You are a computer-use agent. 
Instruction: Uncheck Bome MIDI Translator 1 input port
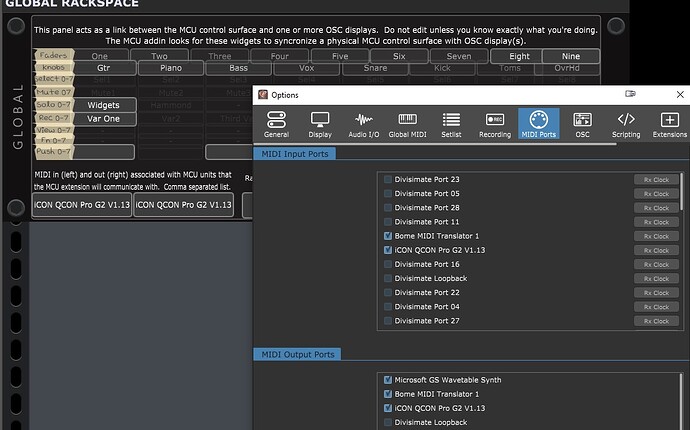(388, 235)
